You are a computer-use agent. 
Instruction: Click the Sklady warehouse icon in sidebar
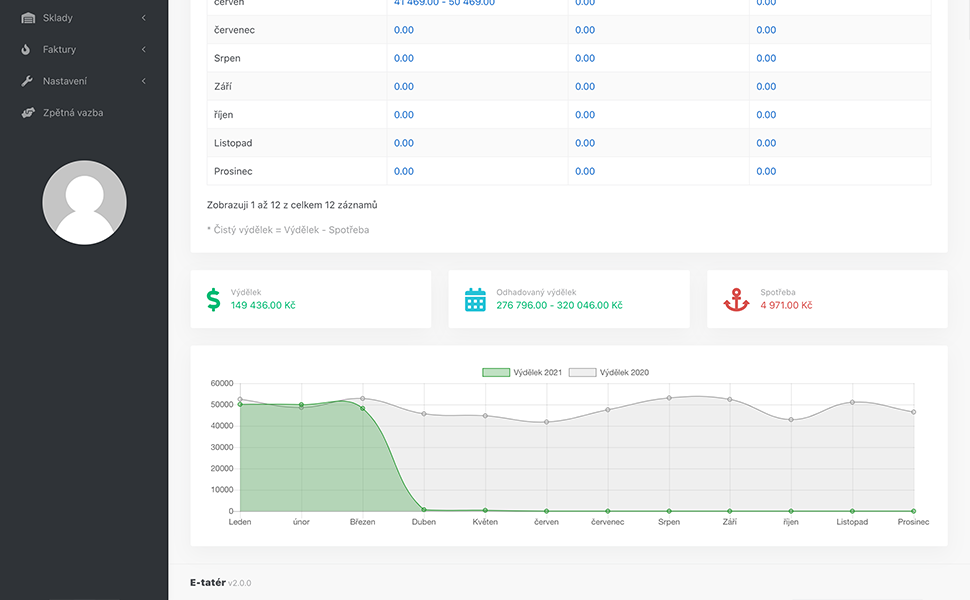tap(28, 18)
